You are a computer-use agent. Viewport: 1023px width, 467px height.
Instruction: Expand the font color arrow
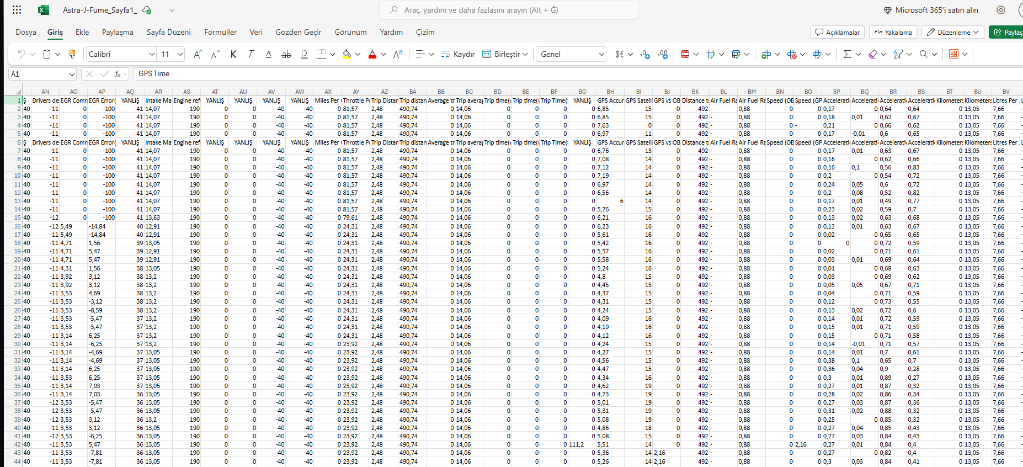pos(384,54)
